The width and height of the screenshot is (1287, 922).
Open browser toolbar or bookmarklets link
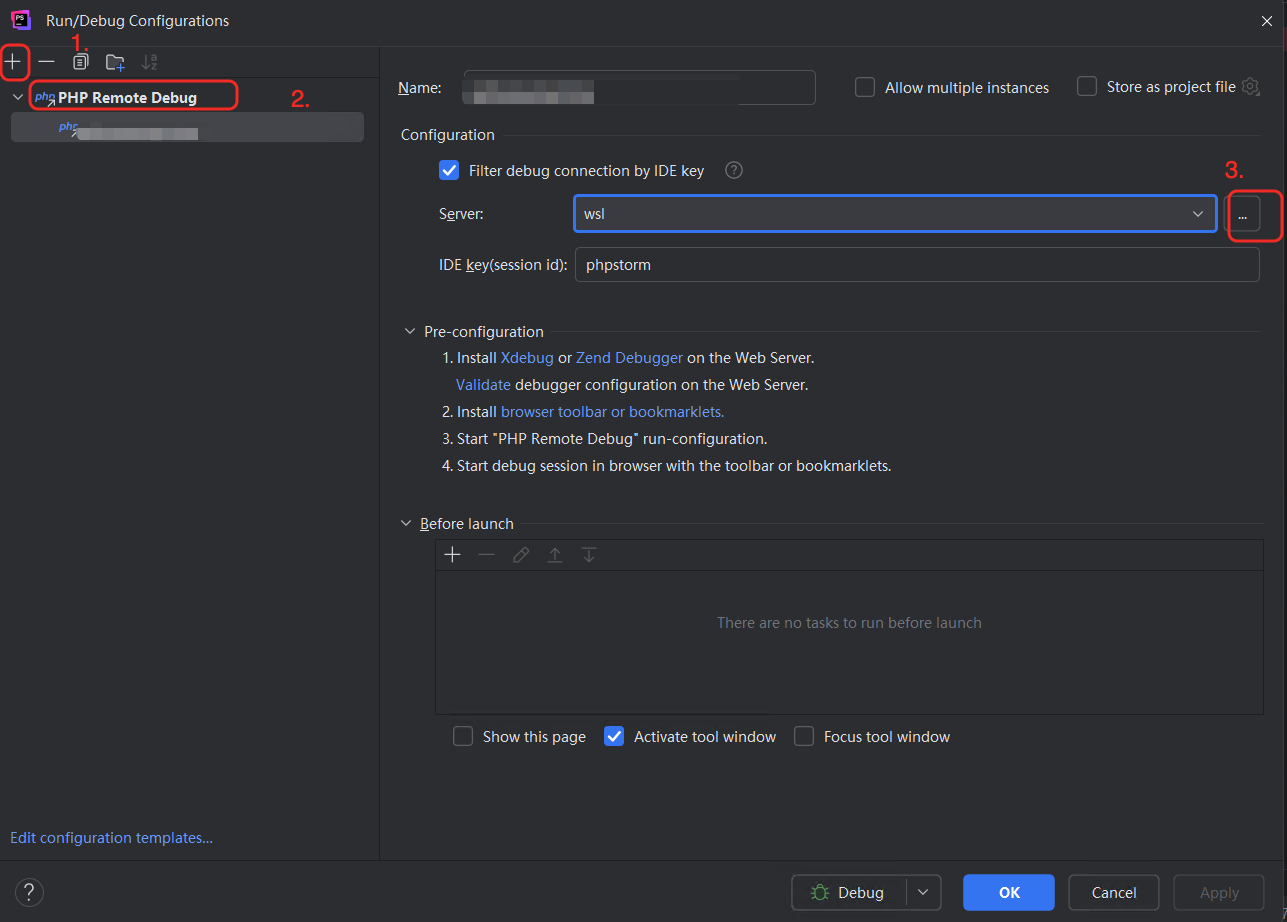pos(612,411)
